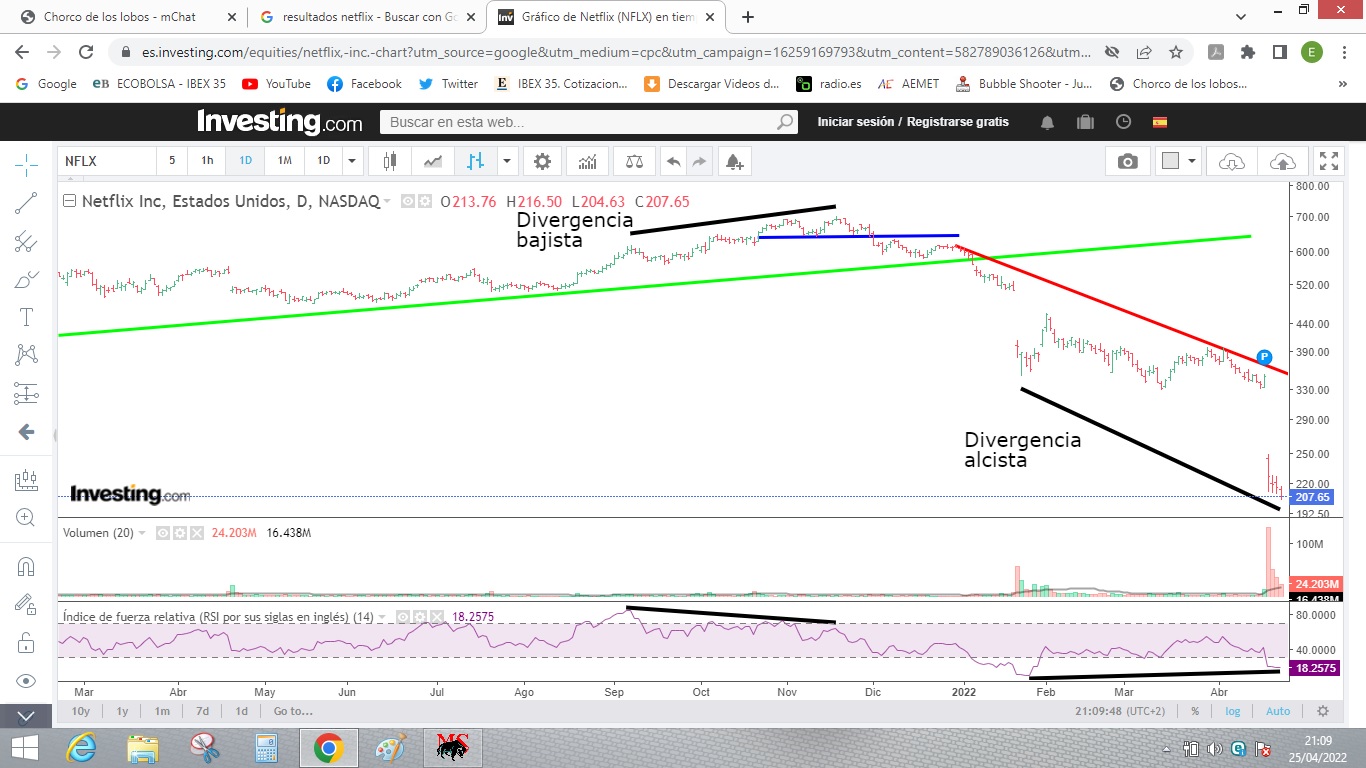Toggle log scale

coord(1233,711)
